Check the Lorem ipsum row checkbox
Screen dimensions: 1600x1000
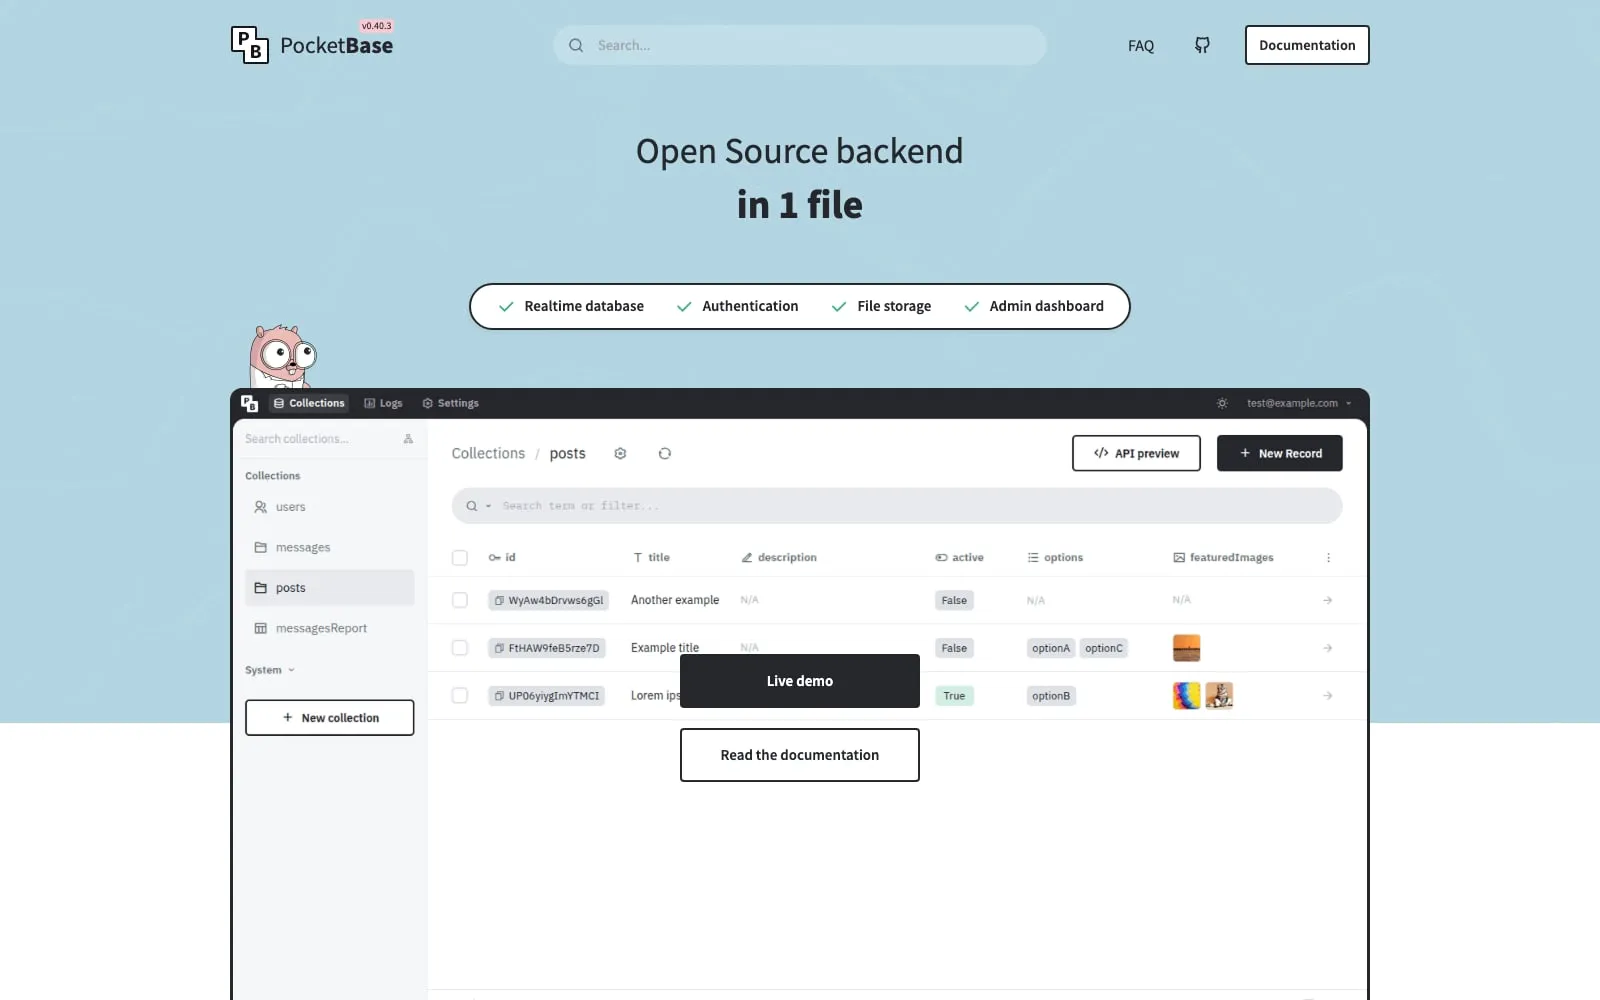tap(460, 696)
